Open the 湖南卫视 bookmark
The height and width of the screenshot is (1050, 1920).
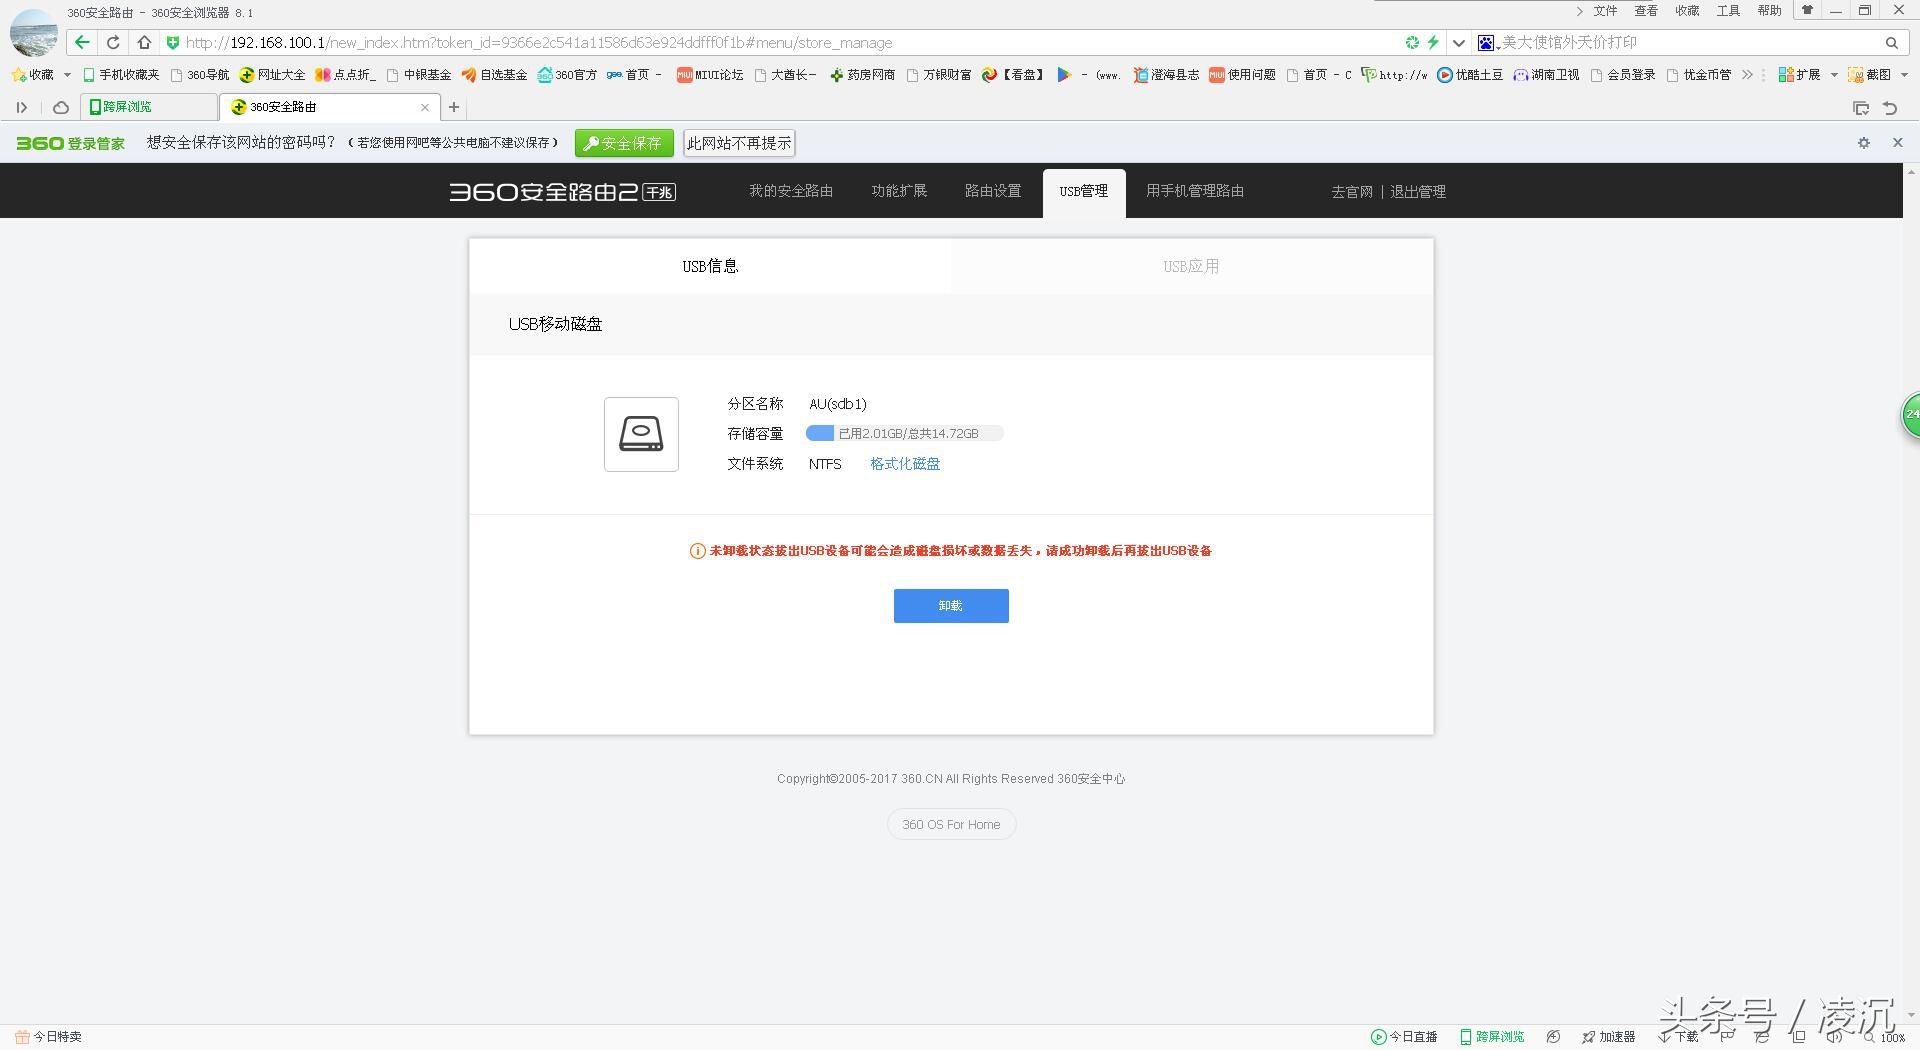click(1546, 74)
